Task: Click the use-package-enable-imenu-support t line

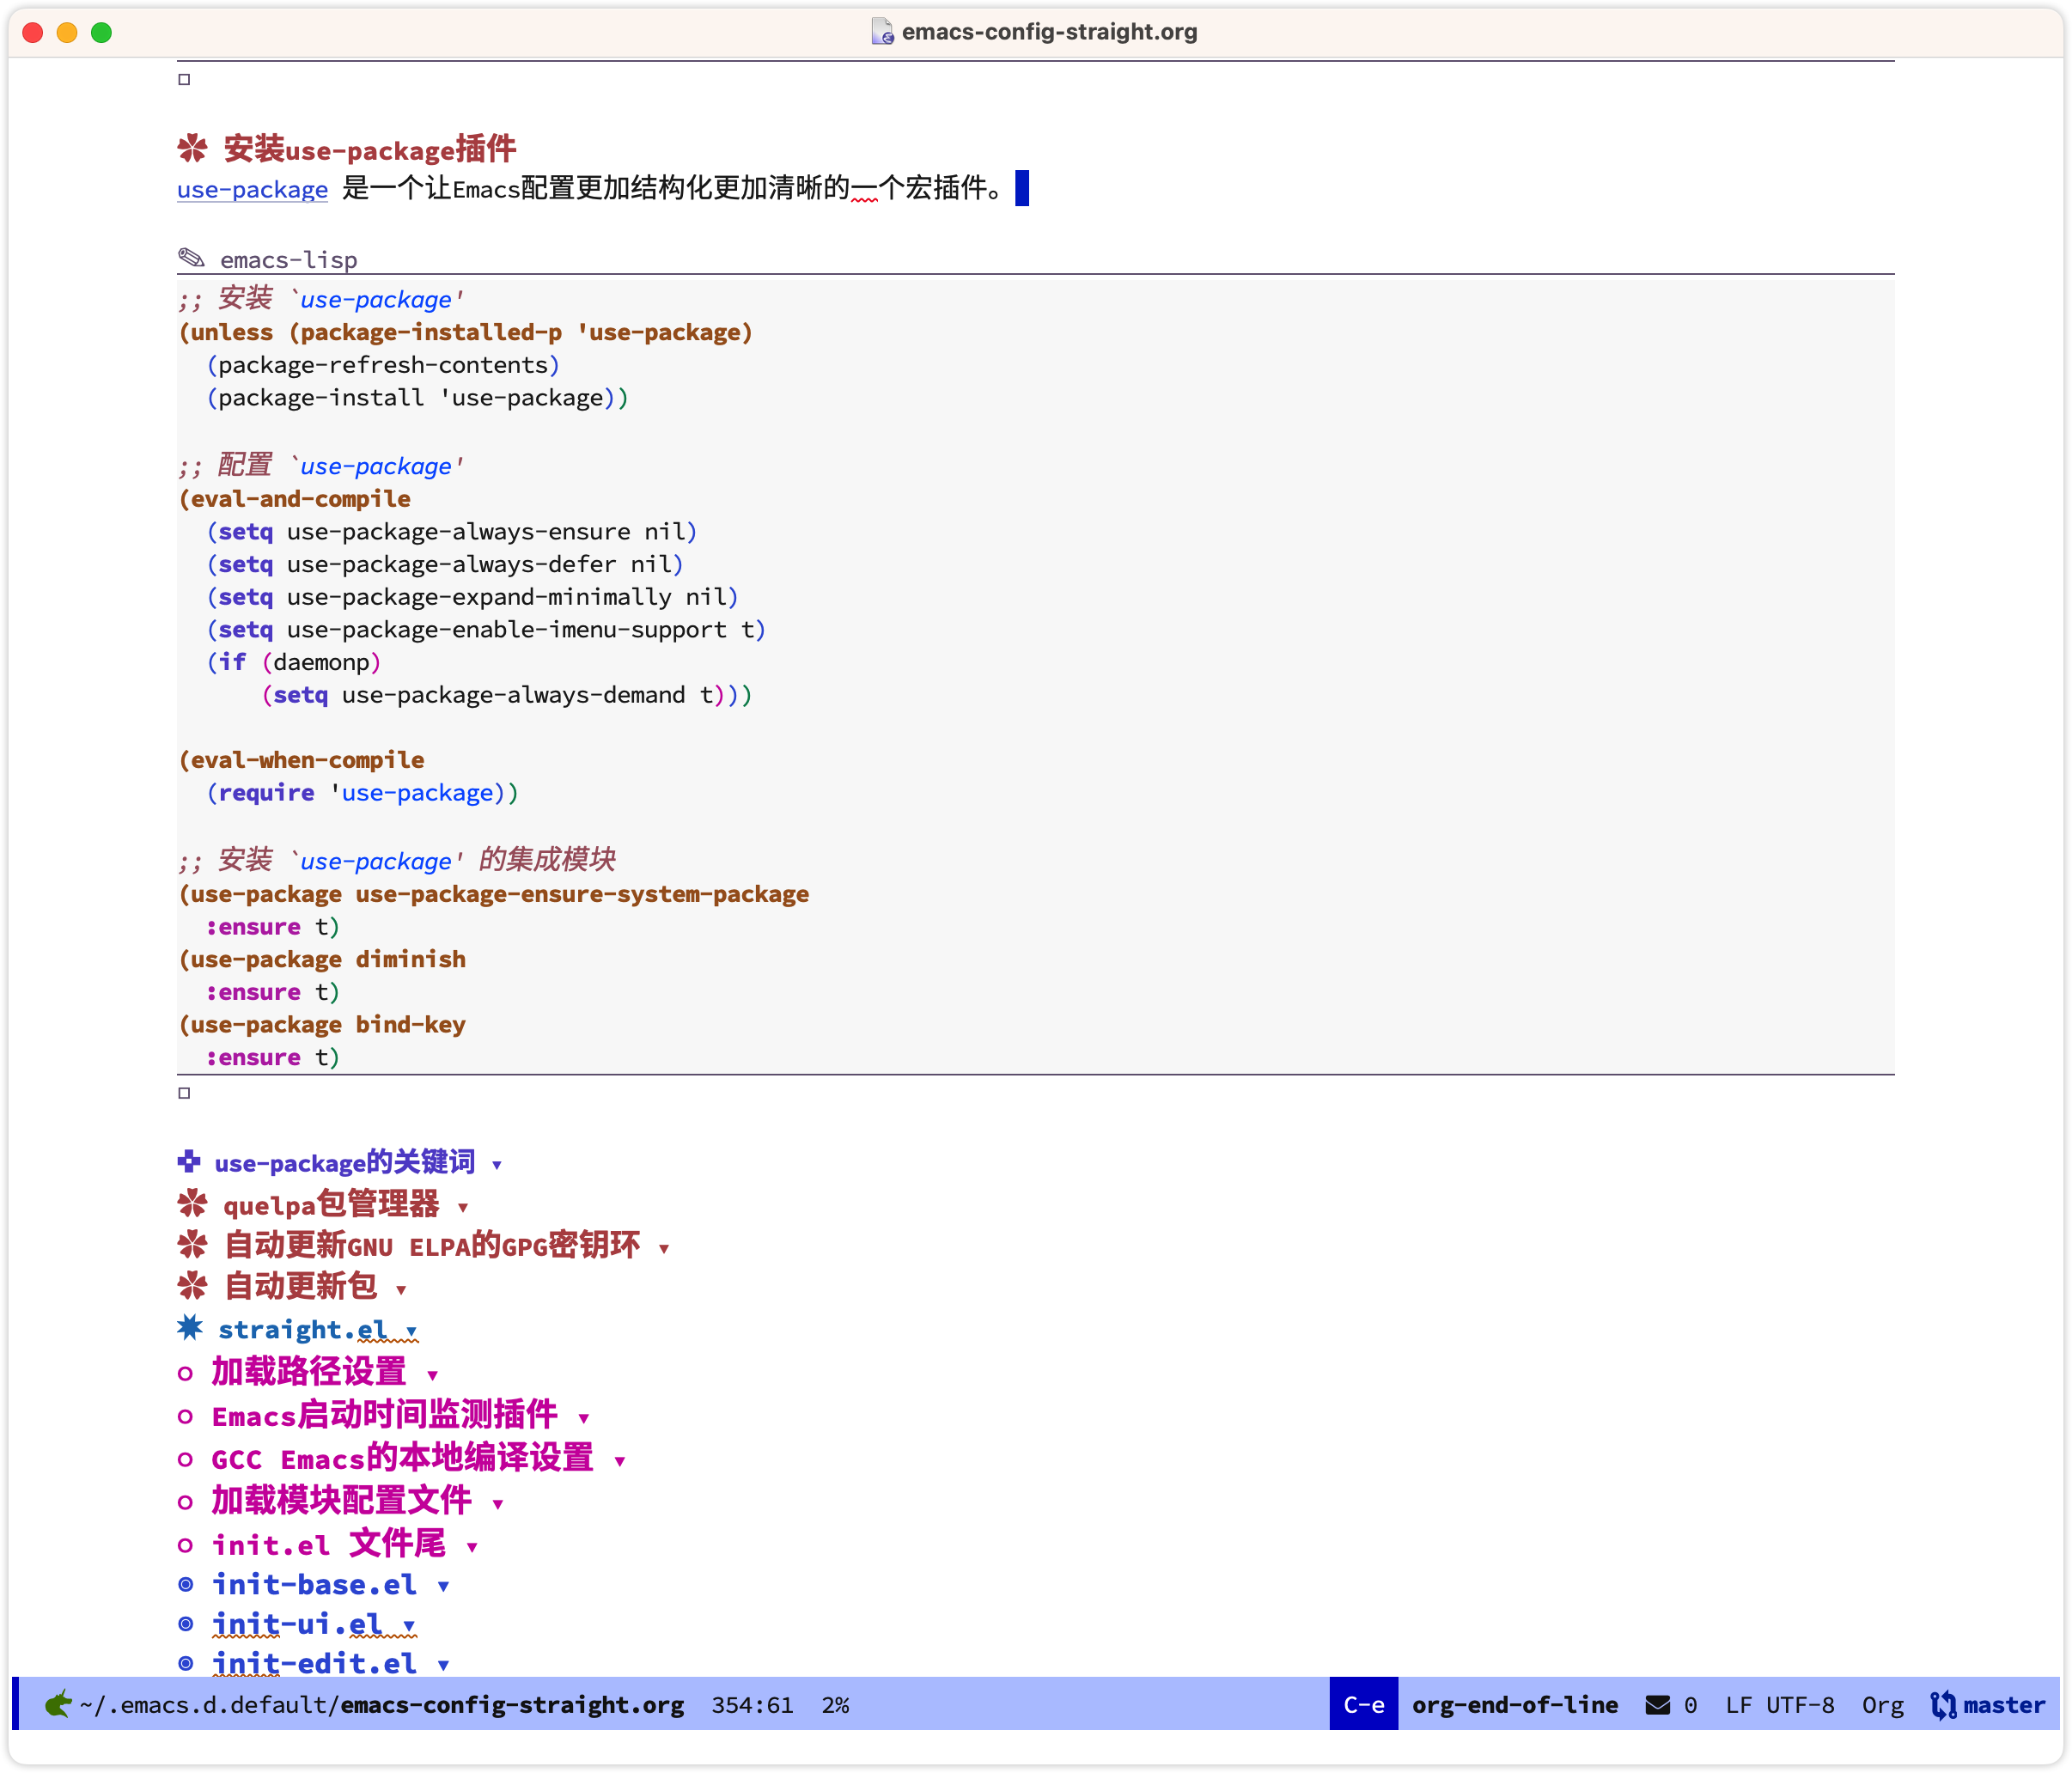Action: point(485,630)
